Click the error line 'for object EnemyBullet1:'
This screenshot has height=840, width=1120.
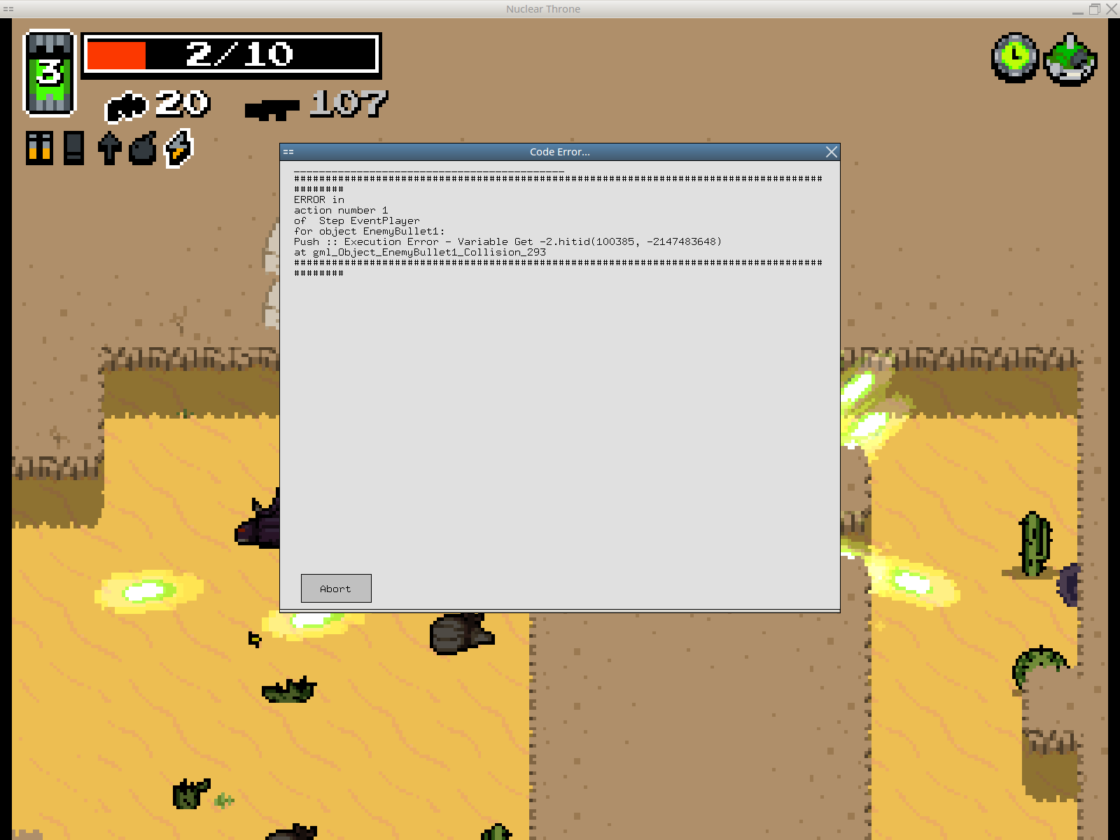click(369, 231)
